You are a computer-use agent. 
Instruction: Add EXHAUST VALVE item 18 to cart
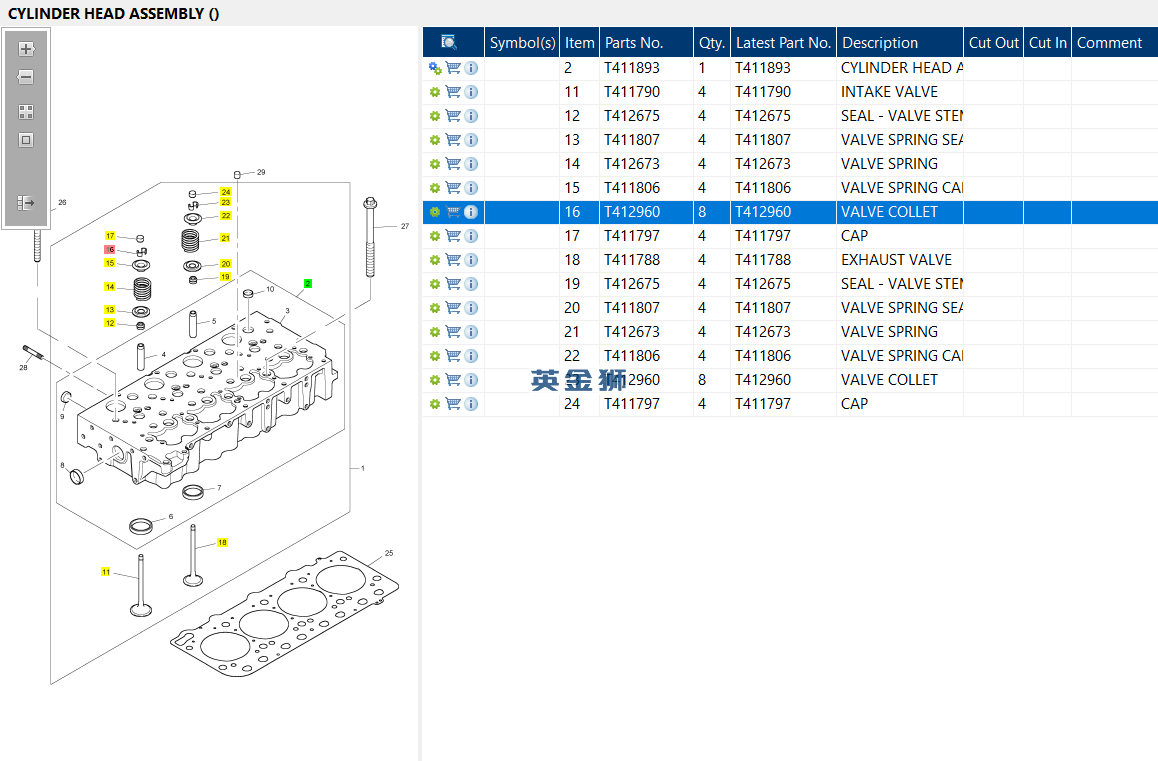pyautogui.click(x=453, y=260)
